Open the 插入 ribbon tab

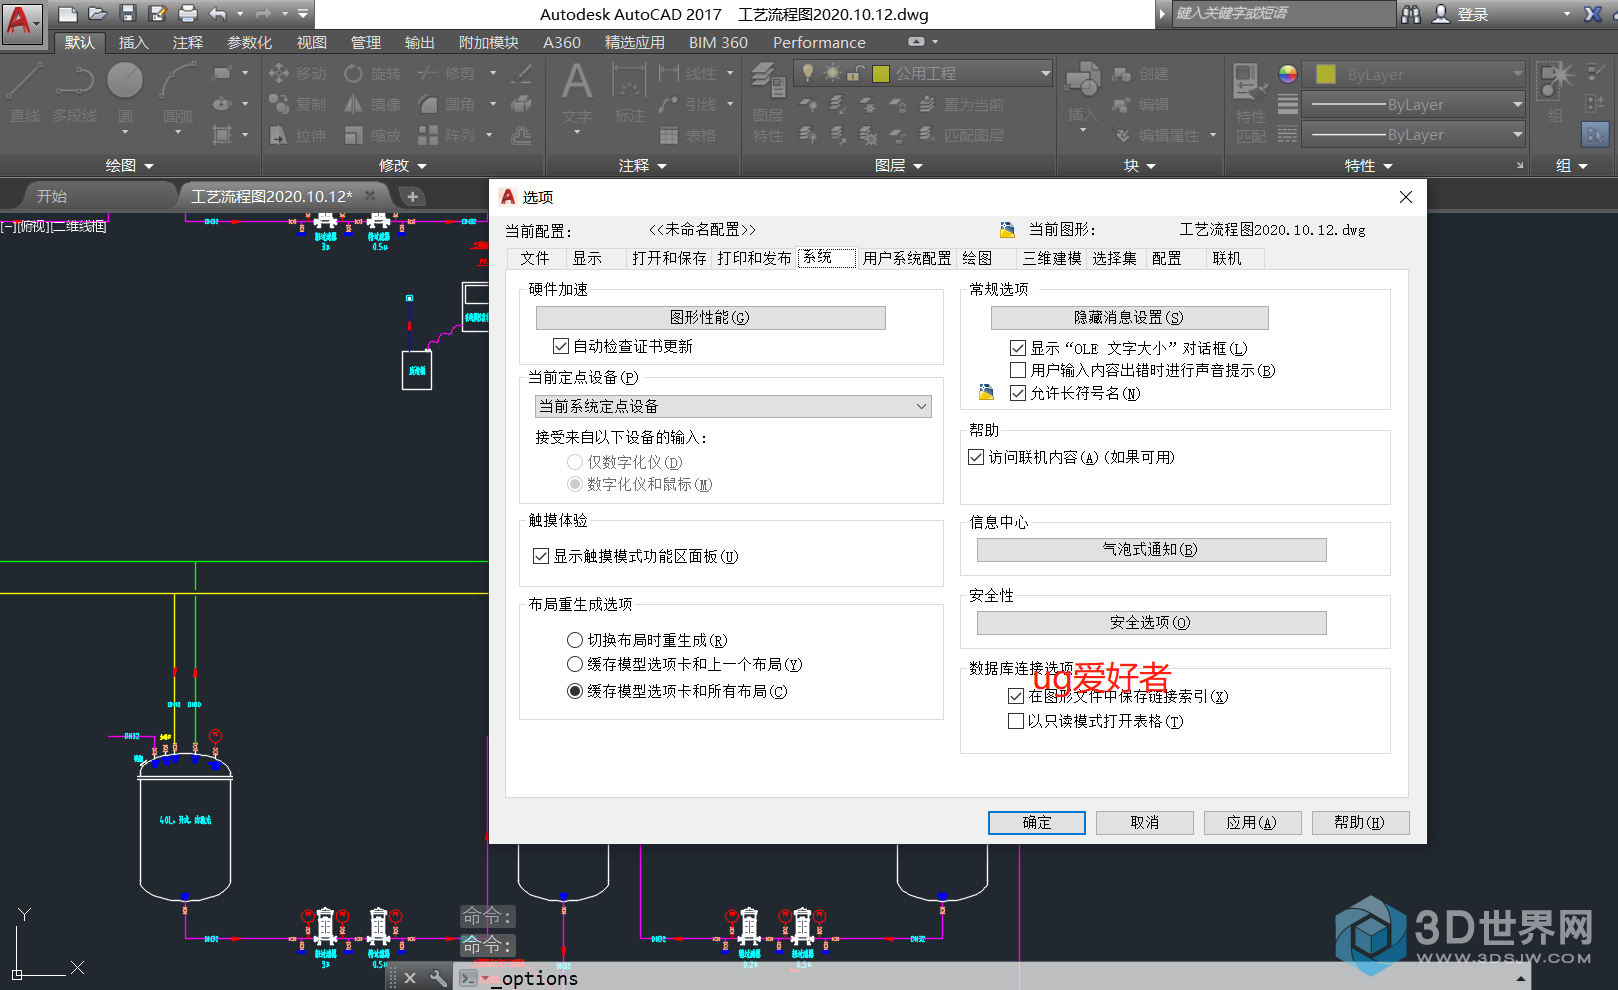point(133,42)
